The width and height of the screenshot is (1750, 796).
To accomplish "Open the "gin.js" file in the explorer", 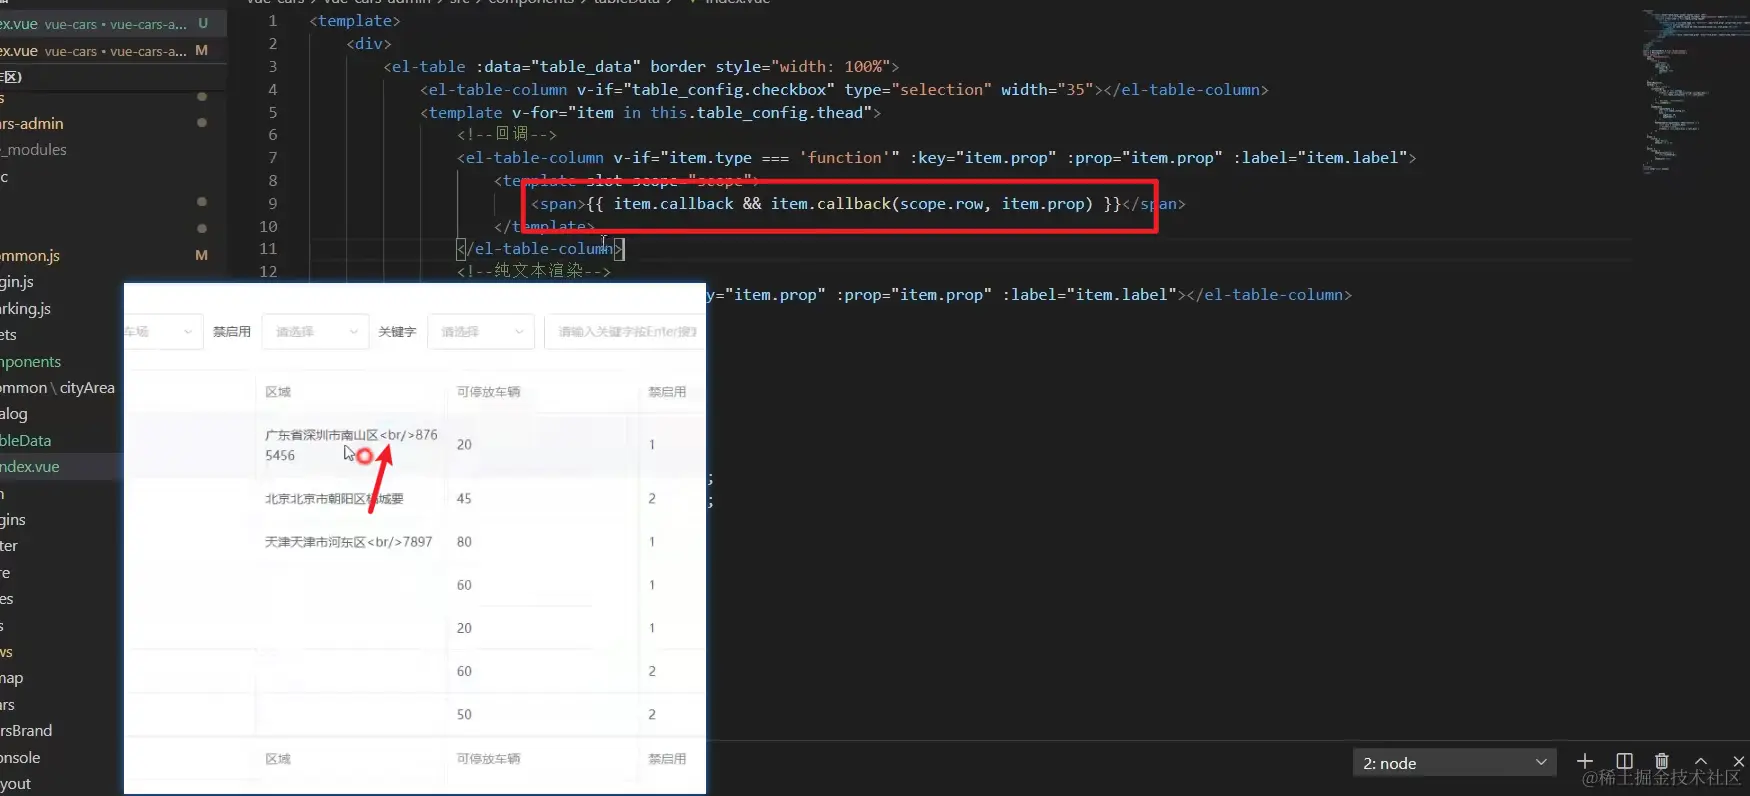I will [x=17, y=282].
